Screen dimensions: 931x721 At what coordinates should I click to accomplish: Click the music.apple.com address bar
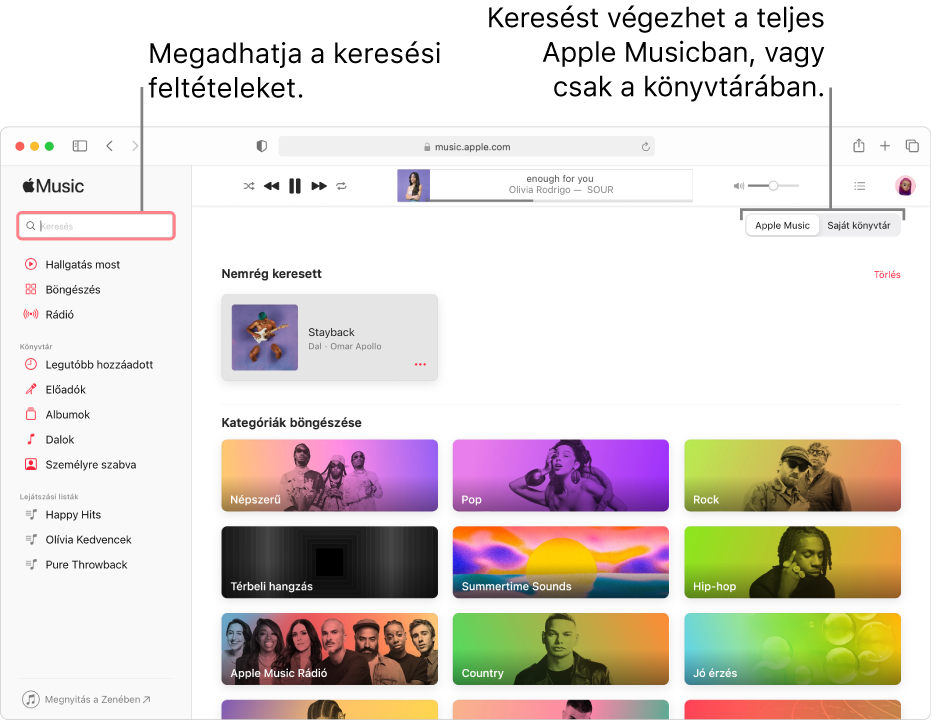pyautogui.click(x=466, y=146)
